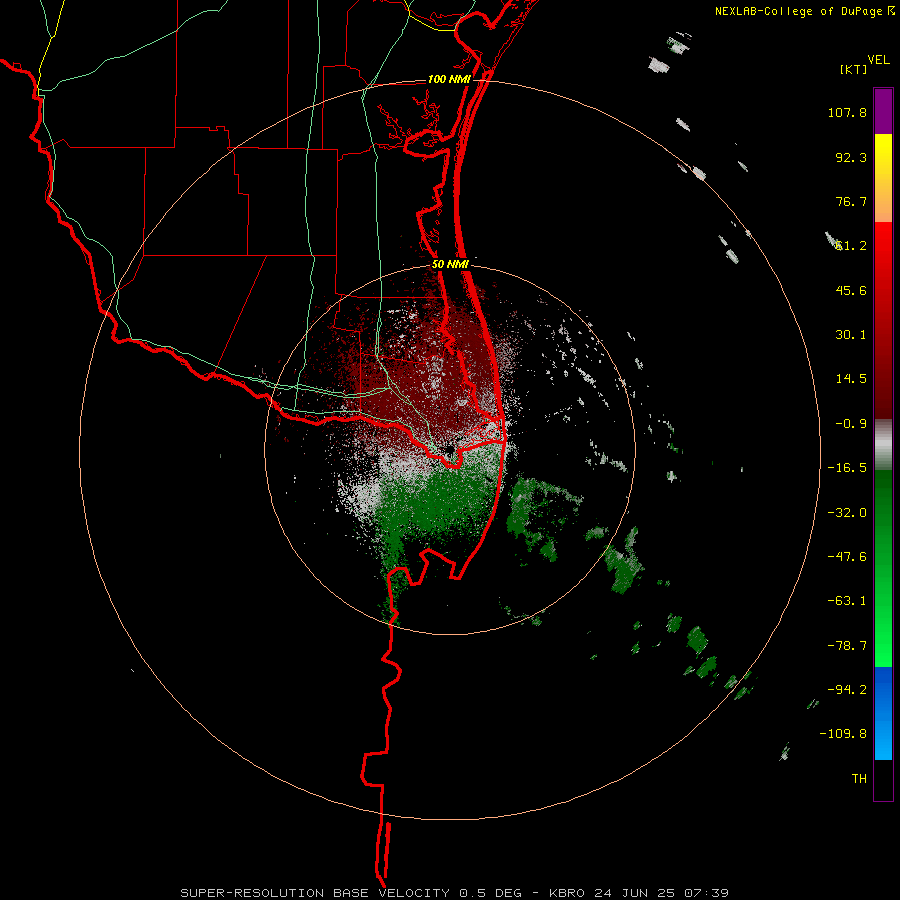
Task: Click the blue segment of velocity color bar
Action: tap(883, 713)
